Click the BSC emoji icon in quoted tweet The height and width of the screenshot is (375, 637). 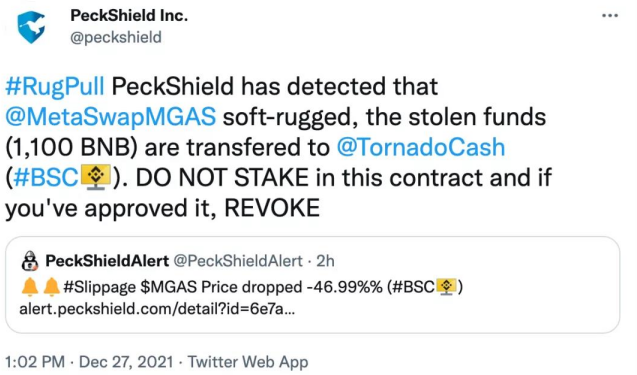coord(446,287)
